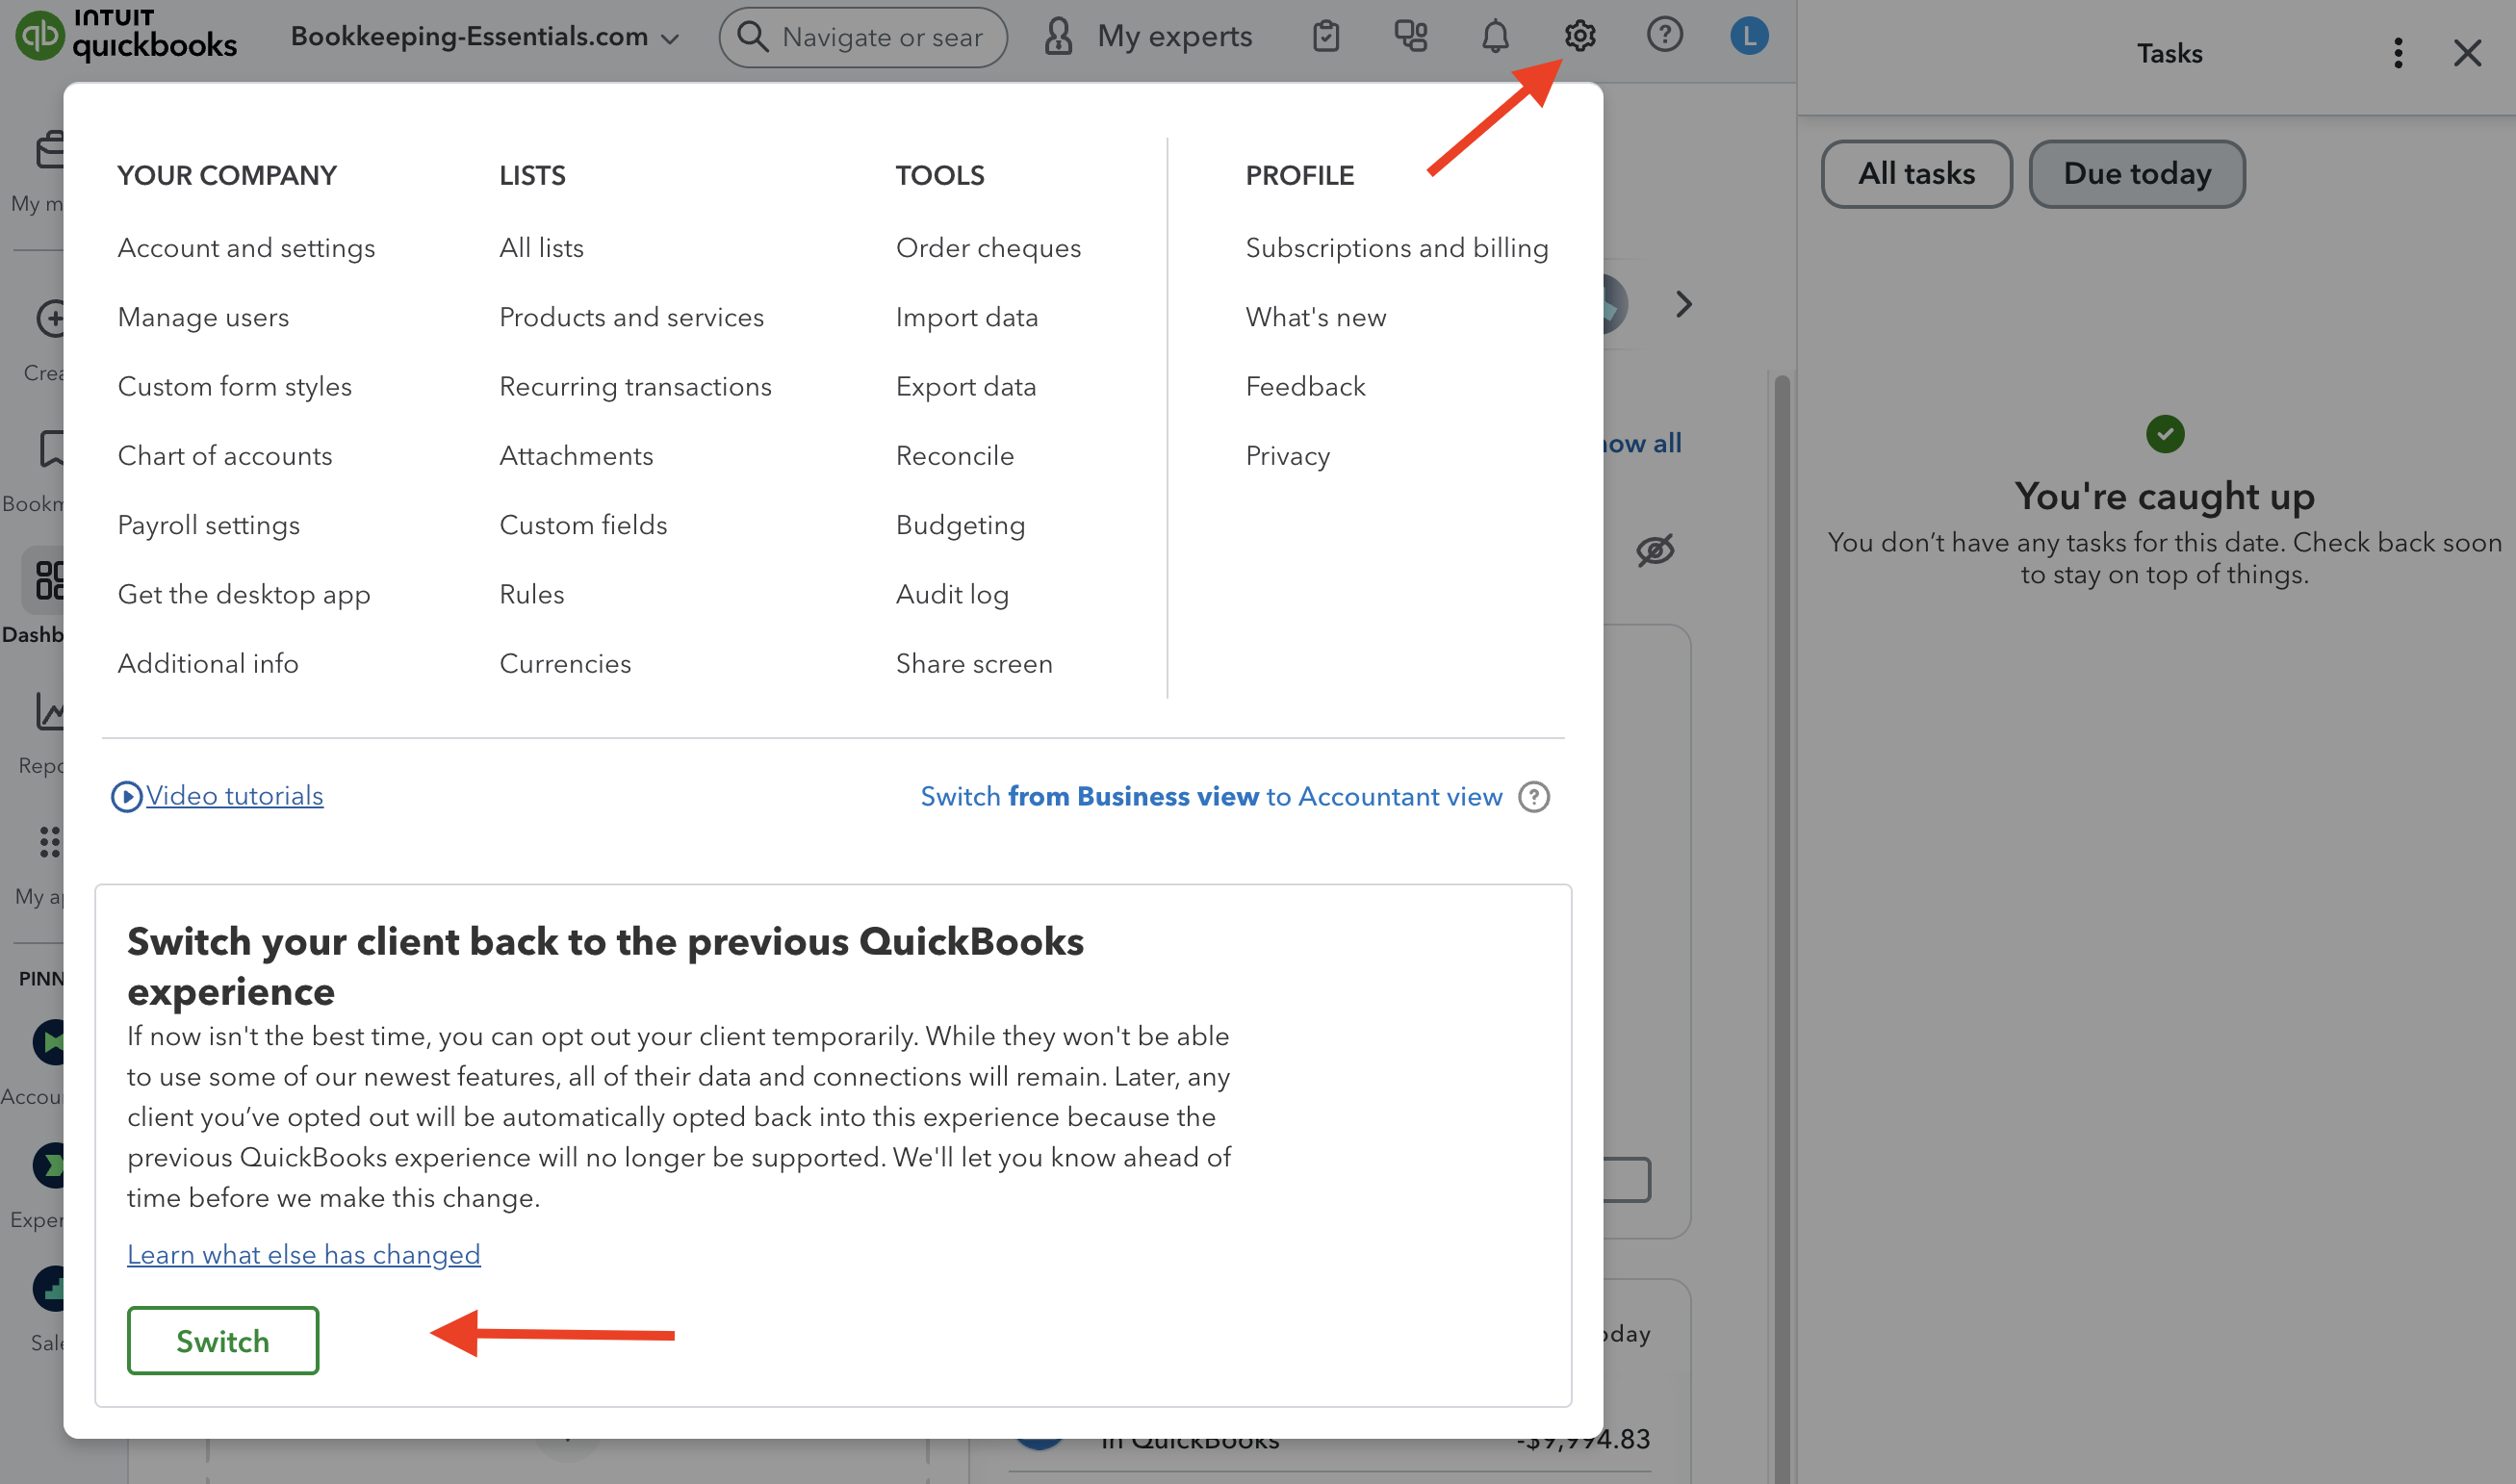Toggle the crossed-out eye privacy icon
2516x1484 pixels.
coord(1655,550)
